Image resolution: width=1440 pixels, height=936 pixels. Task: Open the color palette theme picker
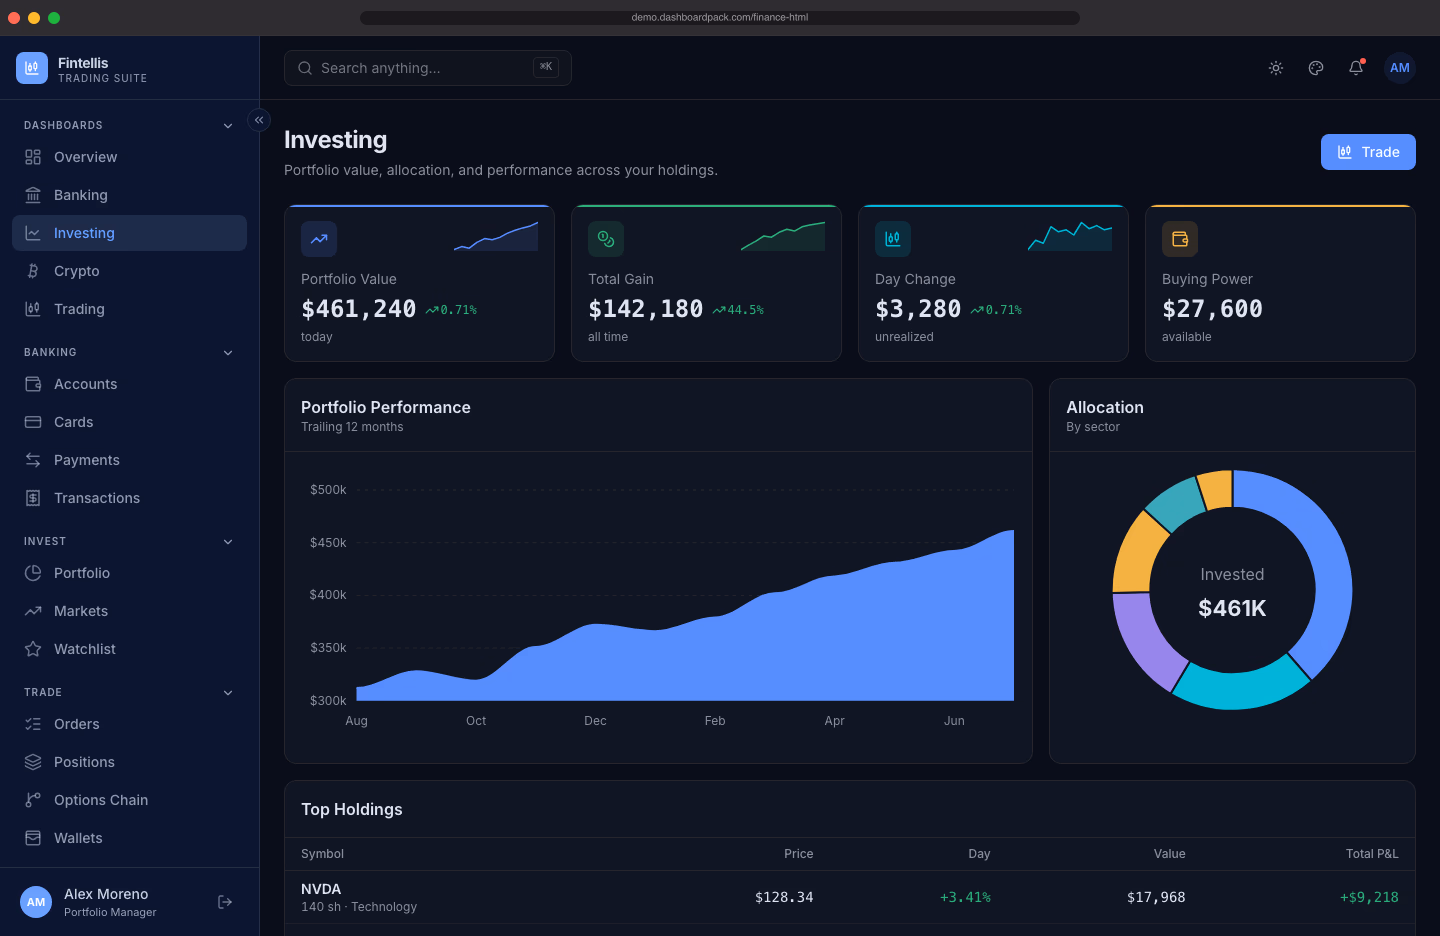(x=1316, y=68)
